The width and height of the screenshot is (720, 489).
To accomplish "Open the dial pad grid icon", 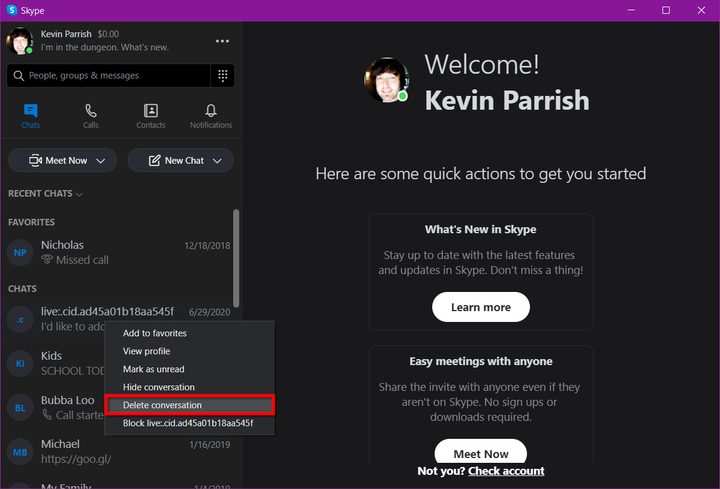I will (x=223, y=75).
